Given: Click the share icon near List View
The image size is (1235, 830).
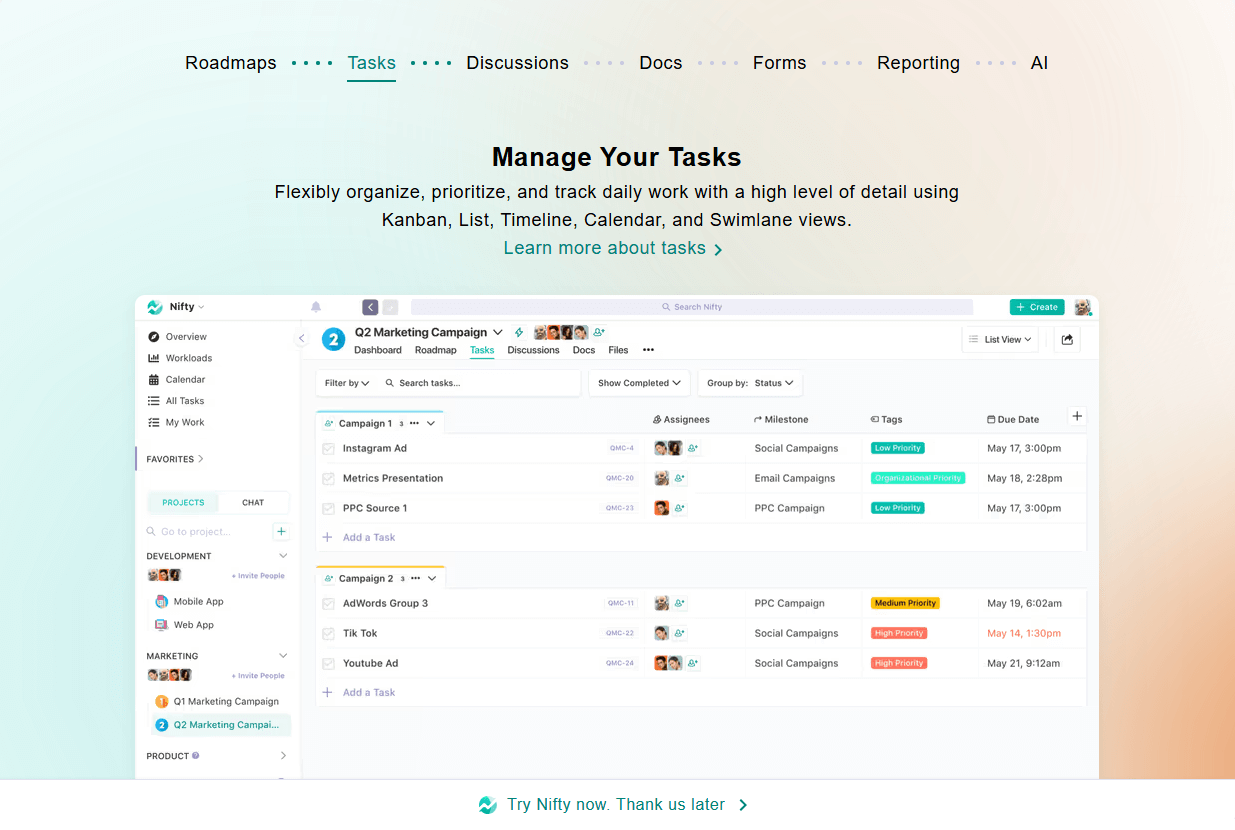Looking at the screenshot, I should point(1066,339).
